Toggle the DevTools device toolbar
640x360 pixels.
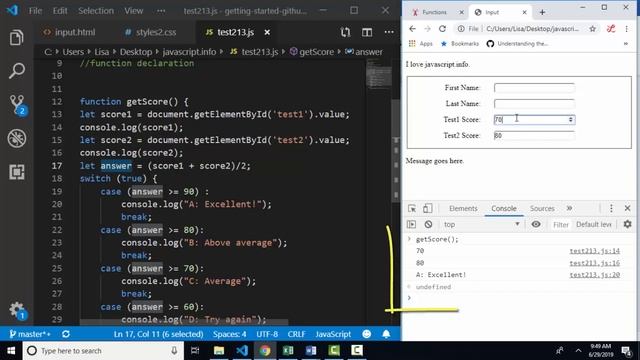(x=427, y=209)
